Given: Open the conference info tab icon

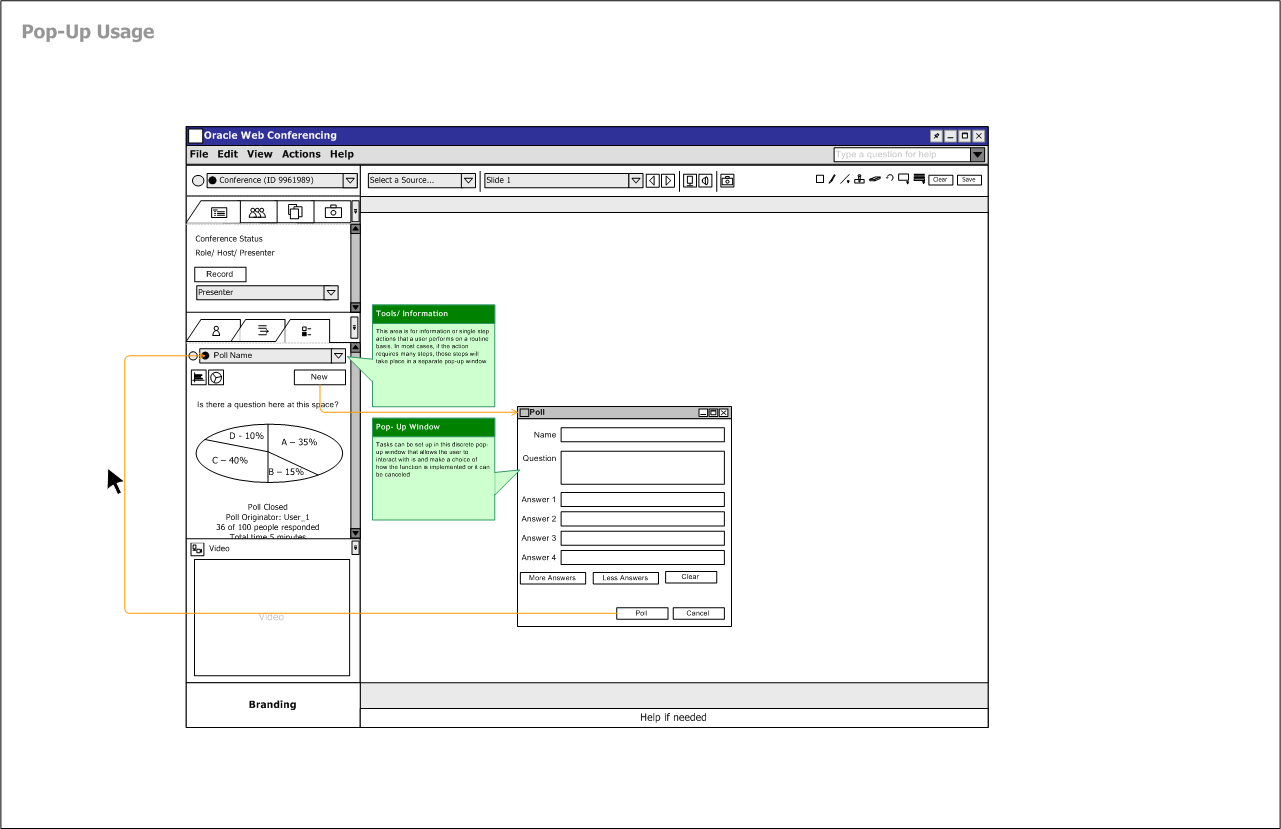Looking at the screenshot, I should pos(218,212).
